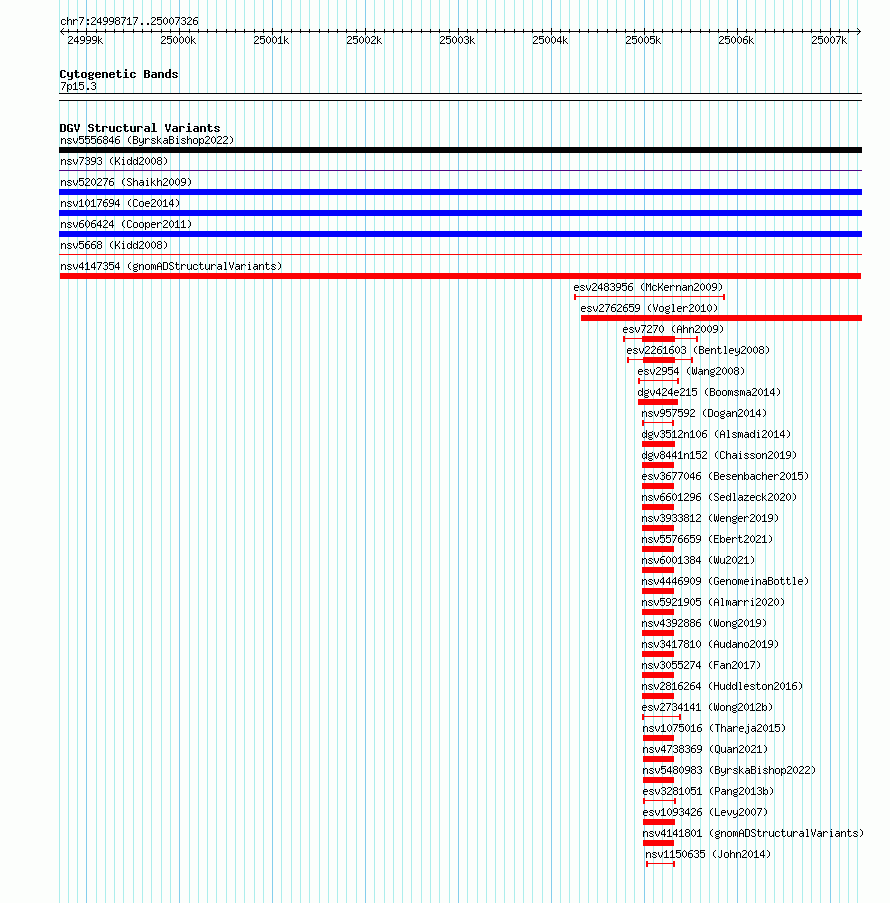Open the nsv5668 (Kidd2008) label
The height and width of the screenshot is (903, 890).
click(114, 245)
